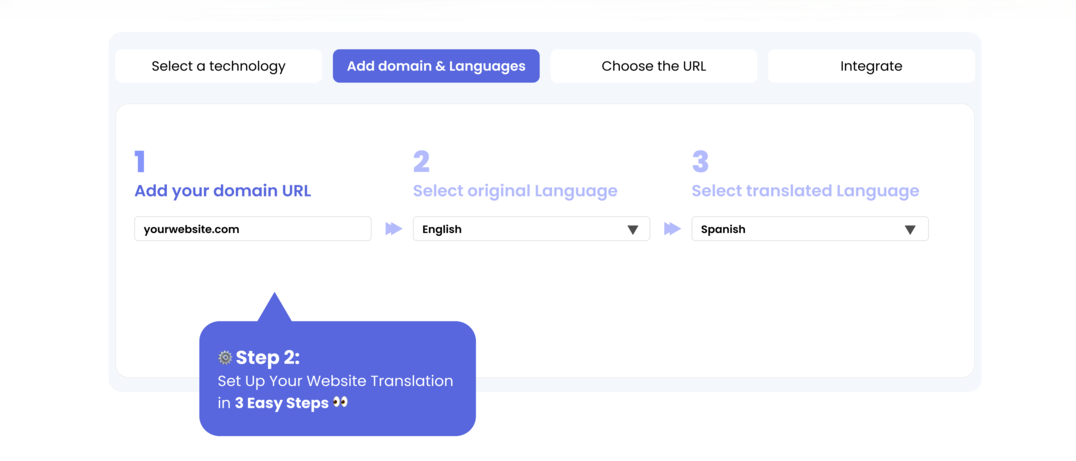The width and height of the screenshot is (1076, 461).
Task: Click the dropdown arrow next to Spanish
Action: [910, 230]
